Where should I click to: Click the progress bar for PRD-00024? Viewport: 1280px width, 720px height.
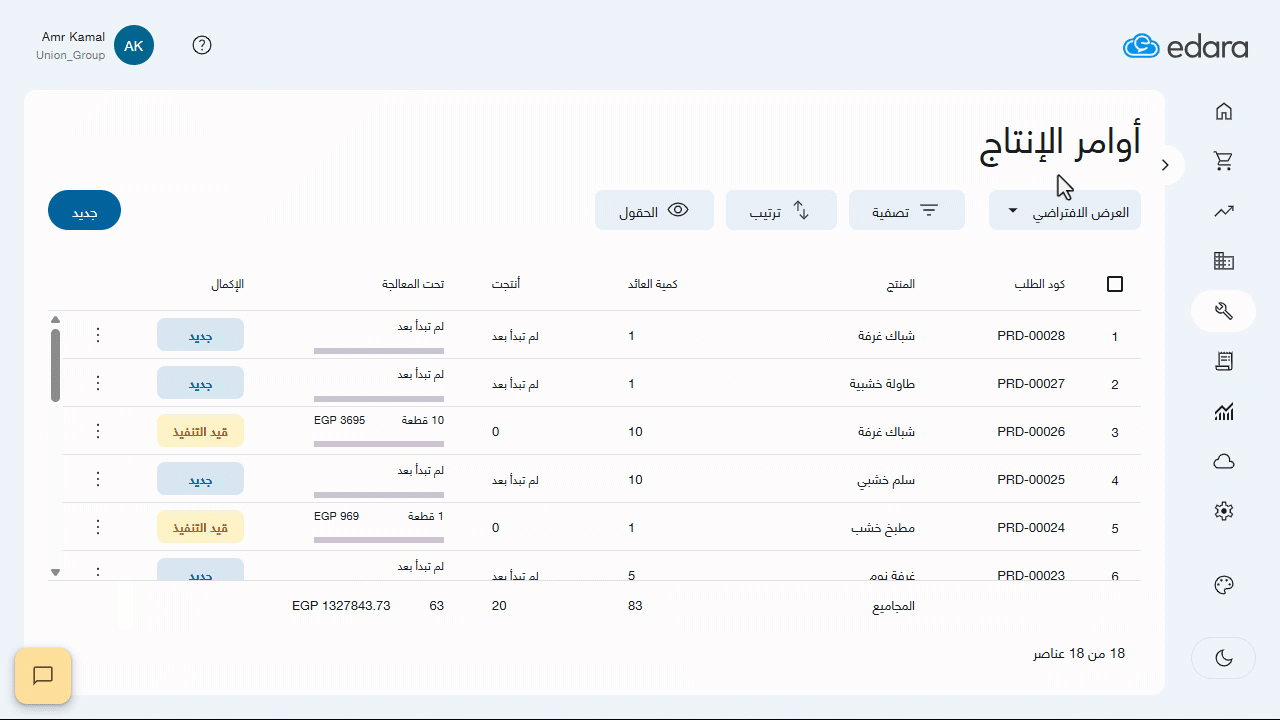tap(379, 539)
